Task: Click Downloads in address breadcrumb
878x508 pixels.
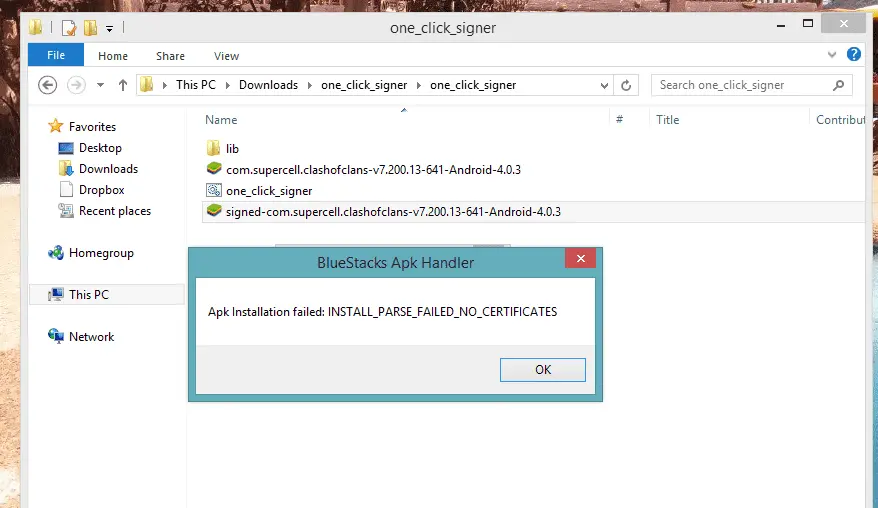Action: 268,85
